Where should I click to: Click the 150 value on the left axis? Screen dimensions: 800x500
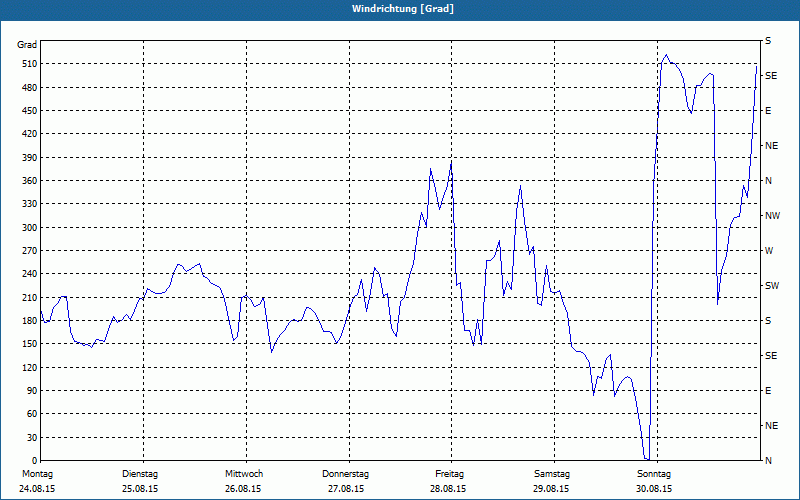(30, 344)
